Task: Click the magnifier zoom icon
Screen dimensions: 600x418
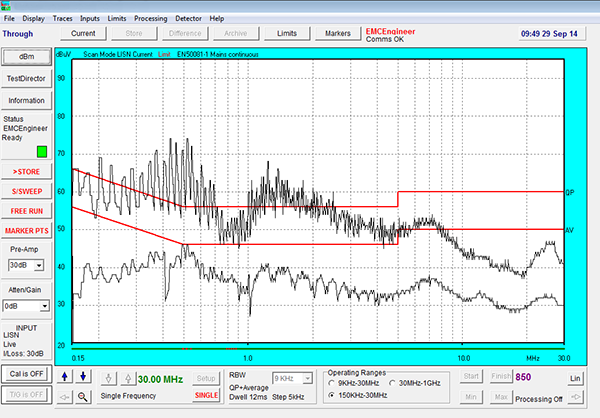Action: coord(83,396)
